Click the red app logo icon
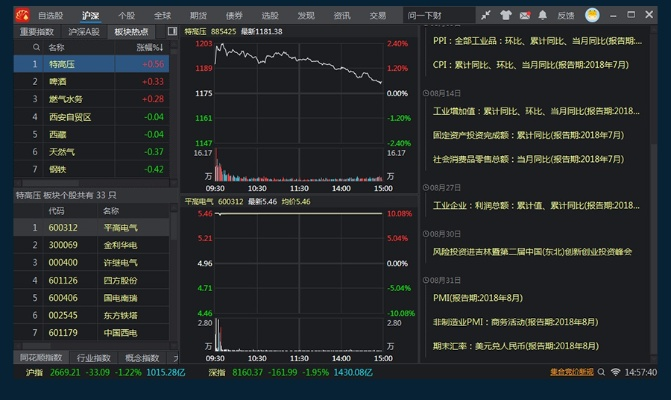 point(22,15)
